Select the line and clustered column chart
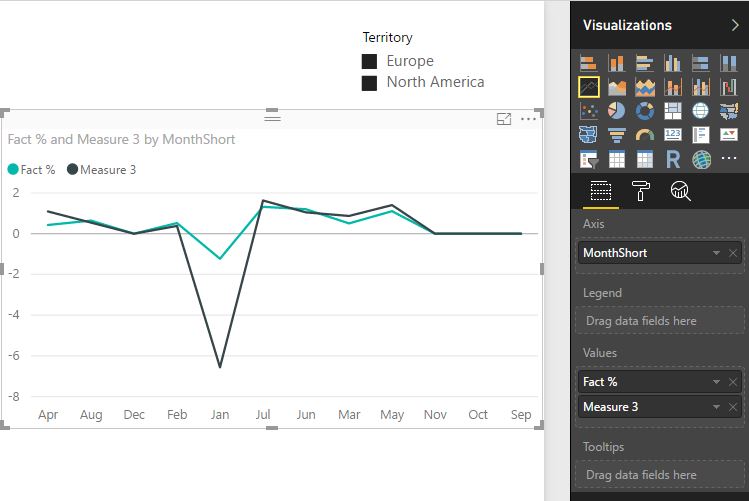This screenshot has width=749, height=501. tap(700, 87)
